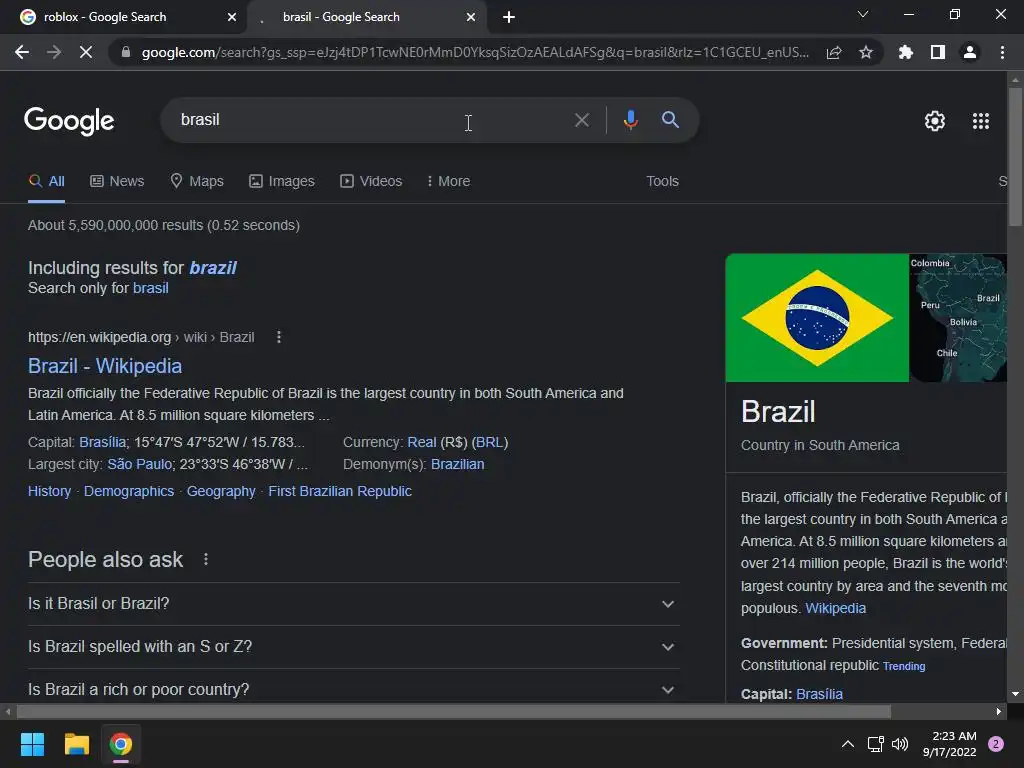Viewport: 1024px width, 768px height.
Task: Open the São Paulo link
Action: [x=140, y=464]
